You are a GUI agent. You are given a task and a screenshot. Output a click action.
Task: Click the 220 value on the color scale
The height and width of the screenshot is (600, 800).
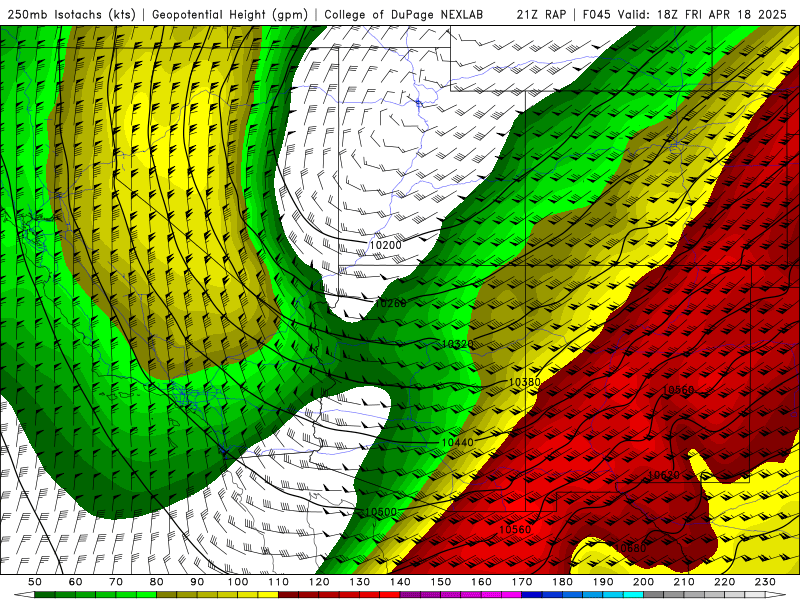[x=725, y=582]
